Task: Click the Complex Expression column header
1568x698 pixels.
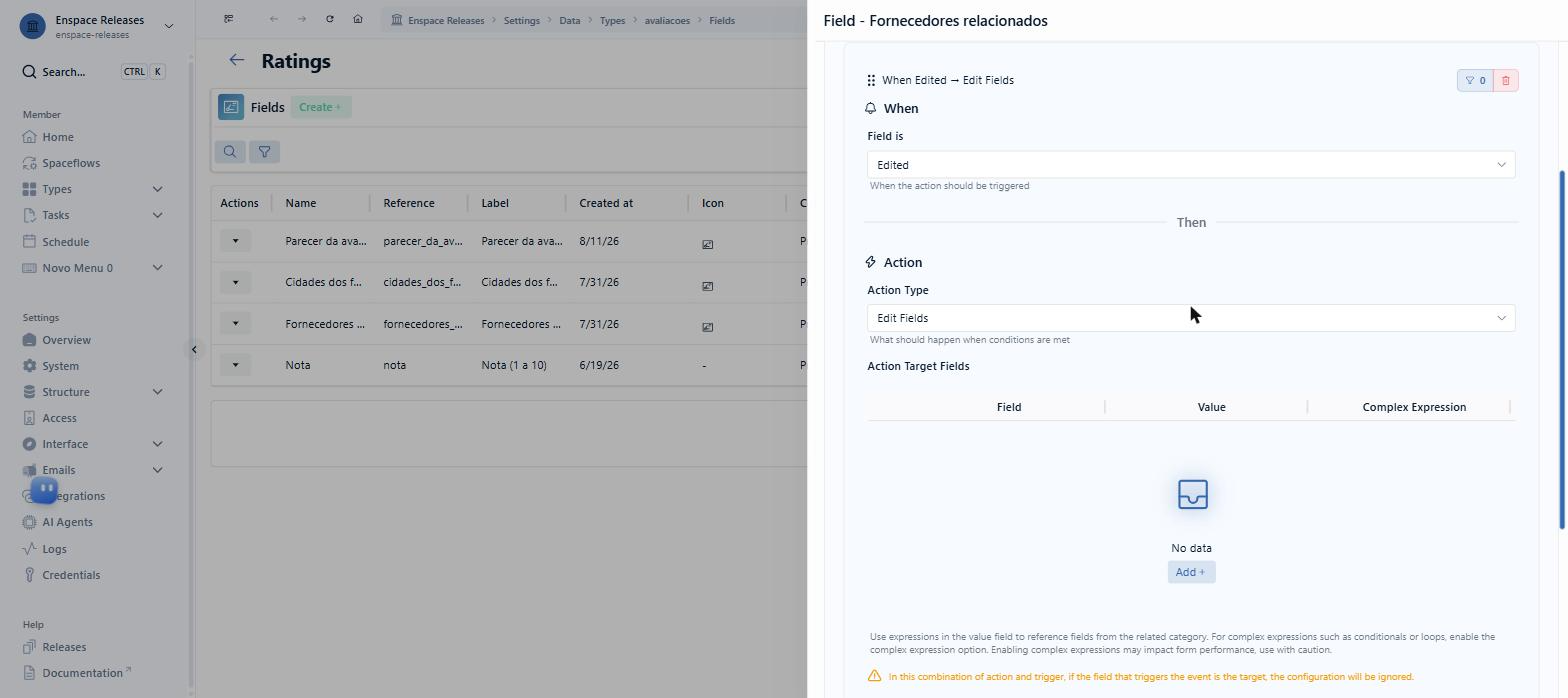Action: pyautogui.click(x=1414, y=407)
